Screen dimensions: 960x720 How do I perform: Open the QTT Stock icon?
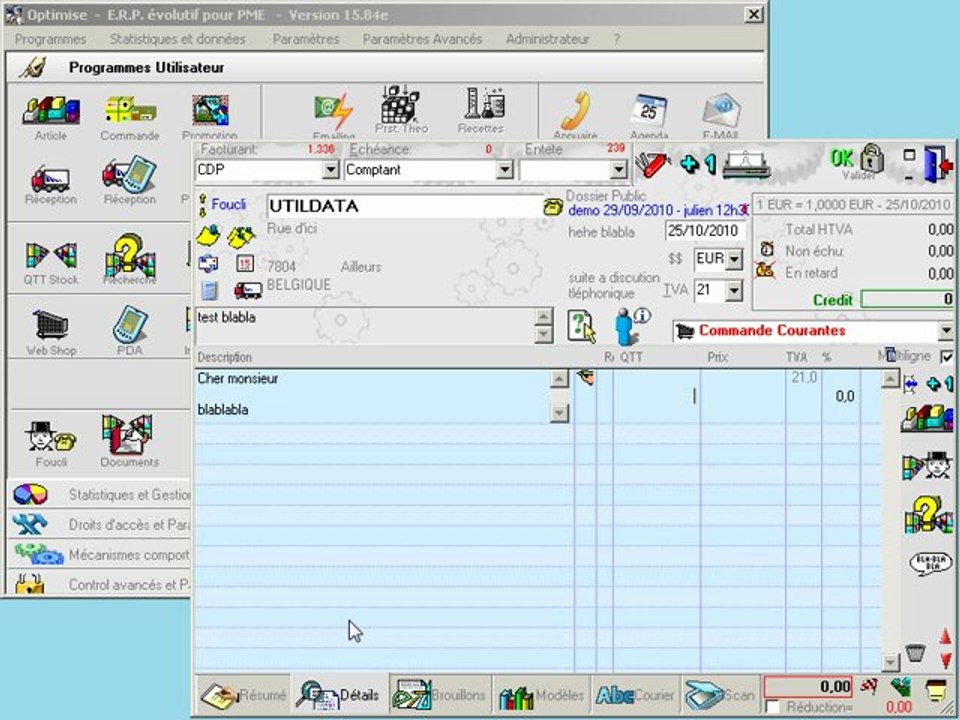click(x=51, y=255)
